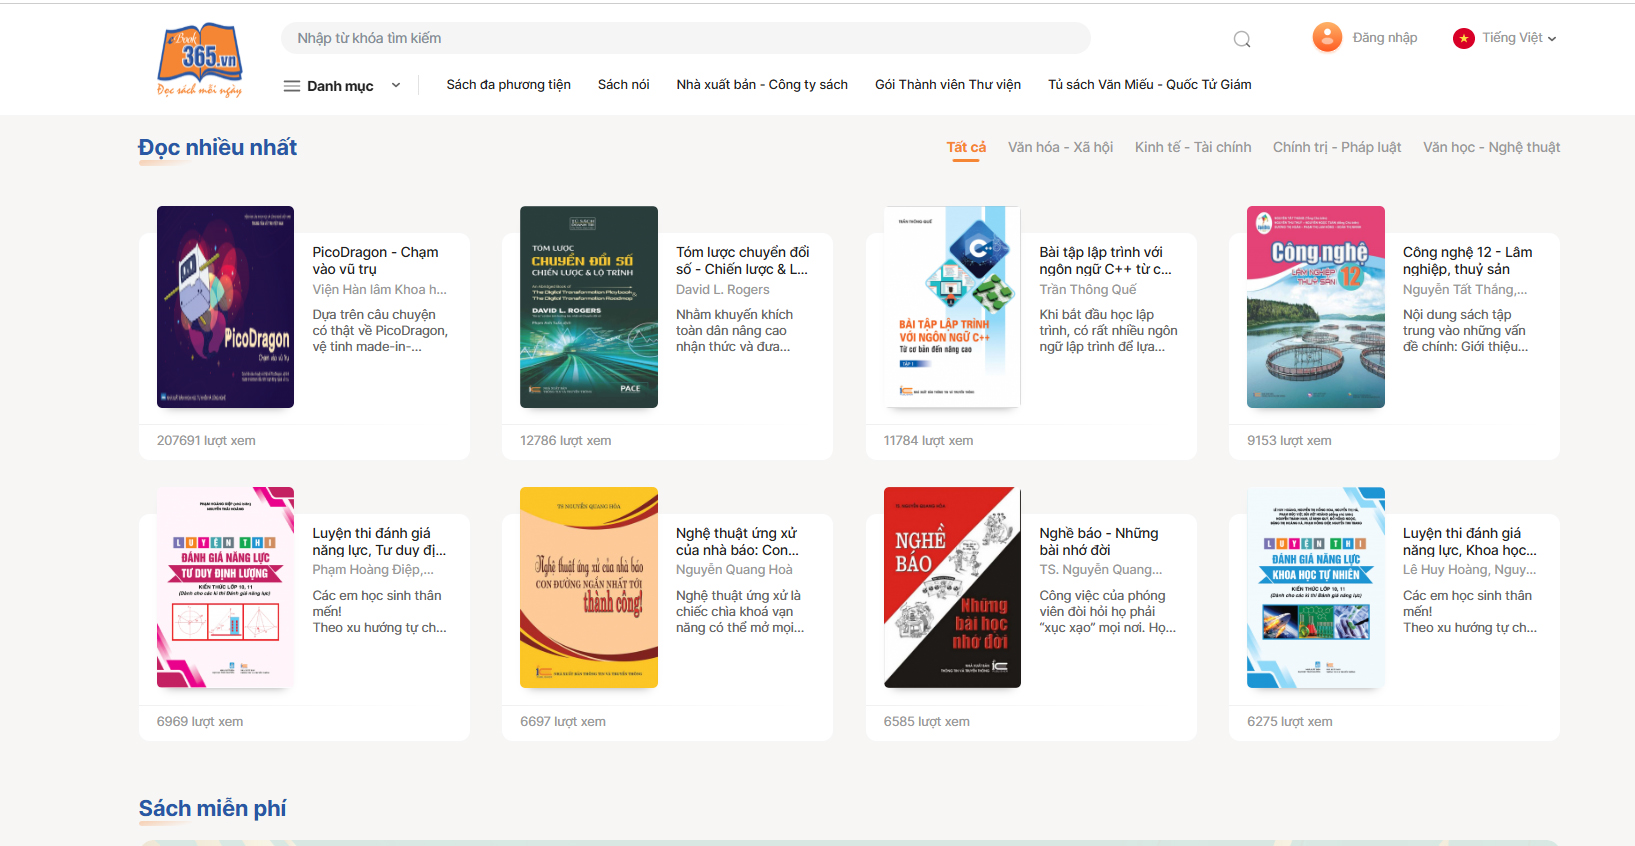The height and width of the screenshot is (846, 1635).
Task: Open the Nghề báo book cover
Action: [x=952, y=588]
